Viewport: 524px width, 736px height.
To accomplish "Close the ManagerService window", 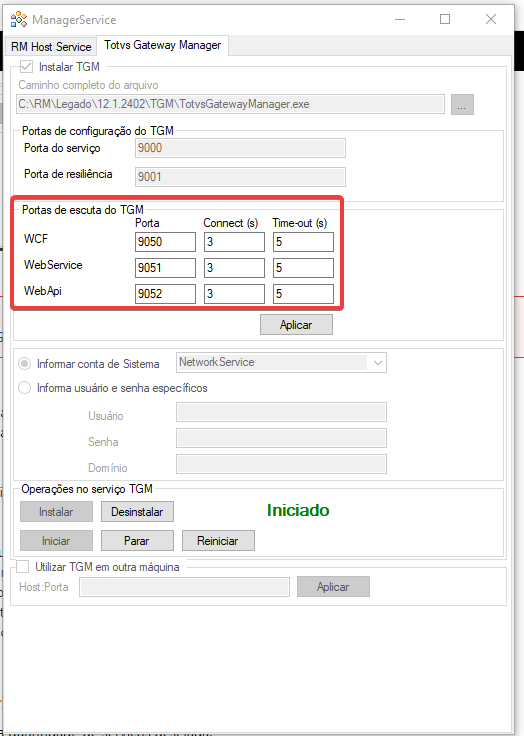I will pos(491,20).
